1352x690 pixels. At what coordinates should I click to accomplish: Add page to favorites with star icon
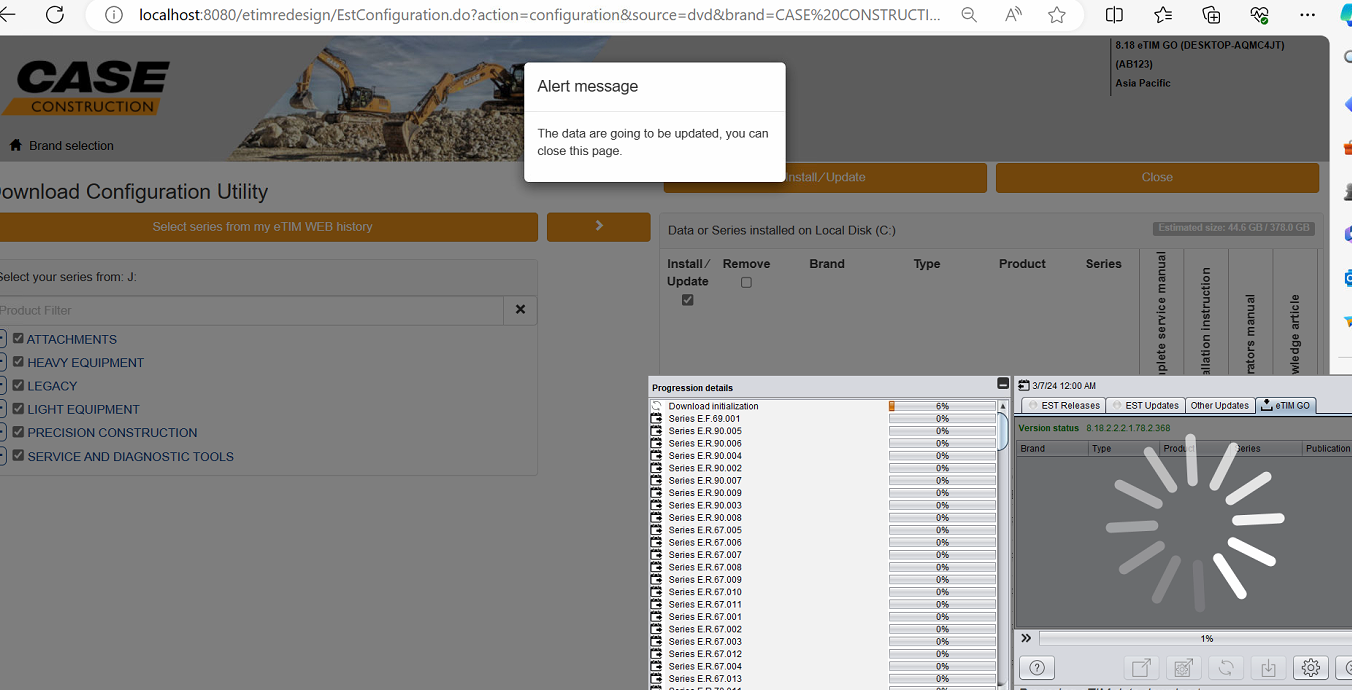(1057, 15)
